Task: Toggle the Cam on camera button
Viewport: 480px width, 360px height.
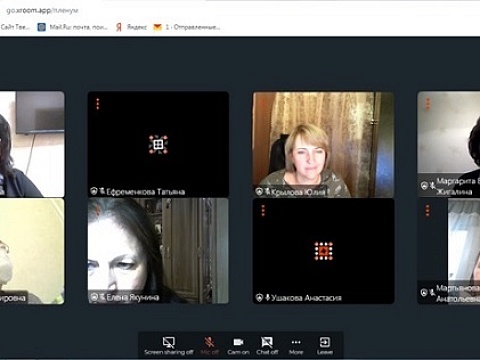Action: tap(238, 346)
